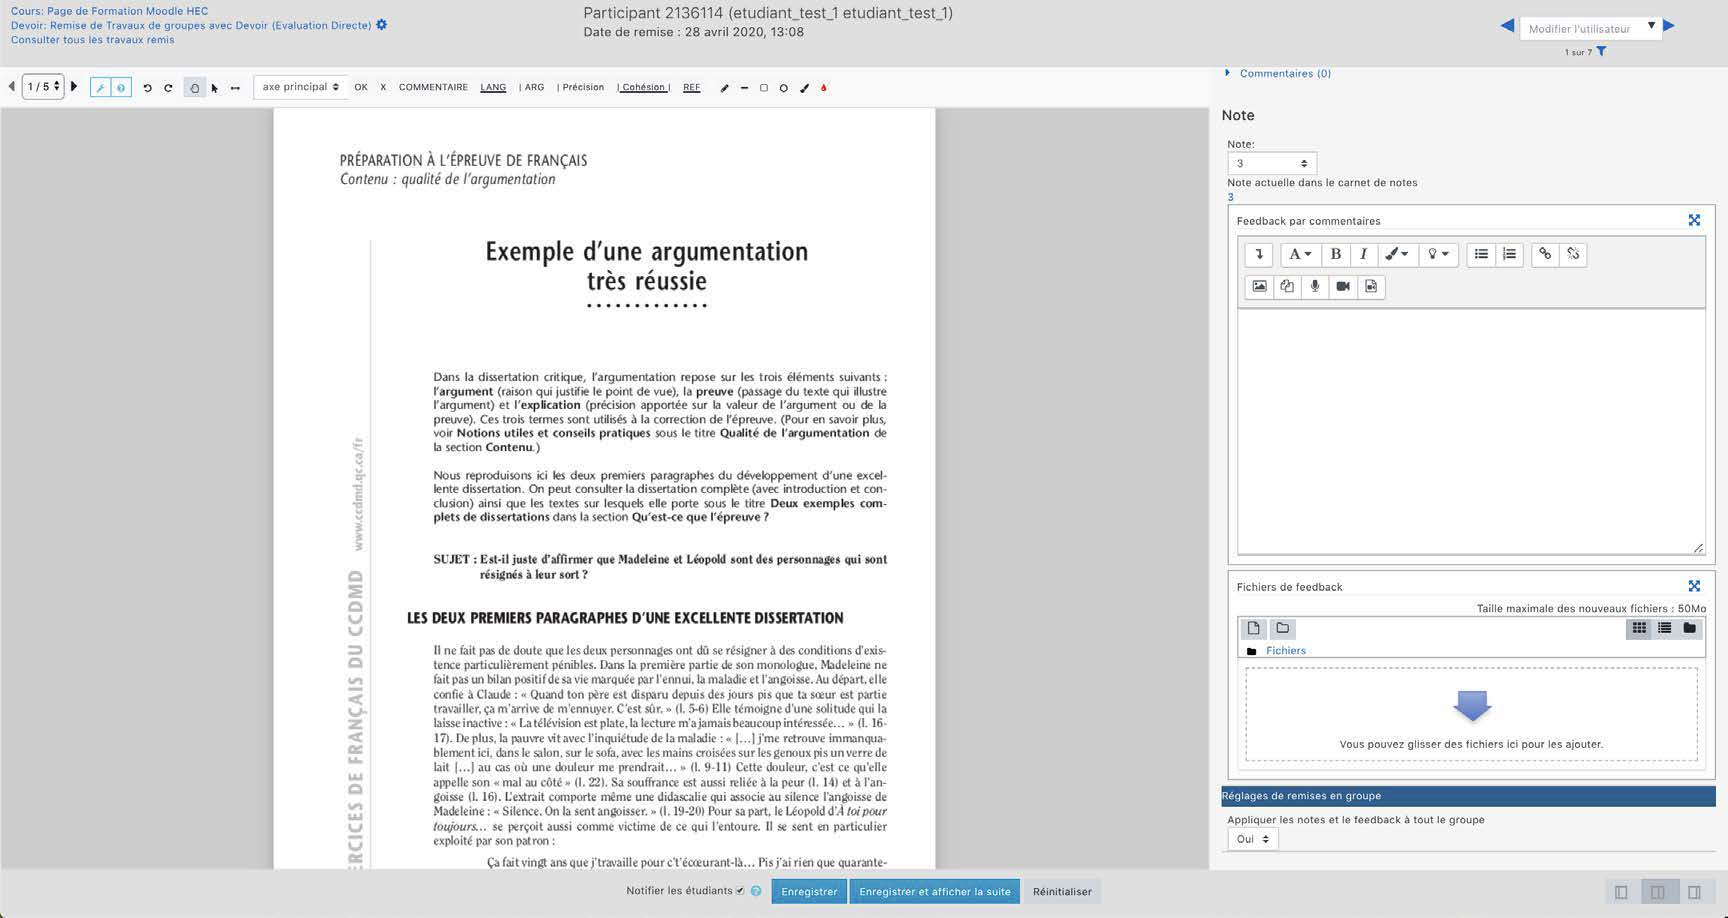1728x918 pixels.
Task: Open the Note grade dropdown
Action: (x=1271, y=163)
